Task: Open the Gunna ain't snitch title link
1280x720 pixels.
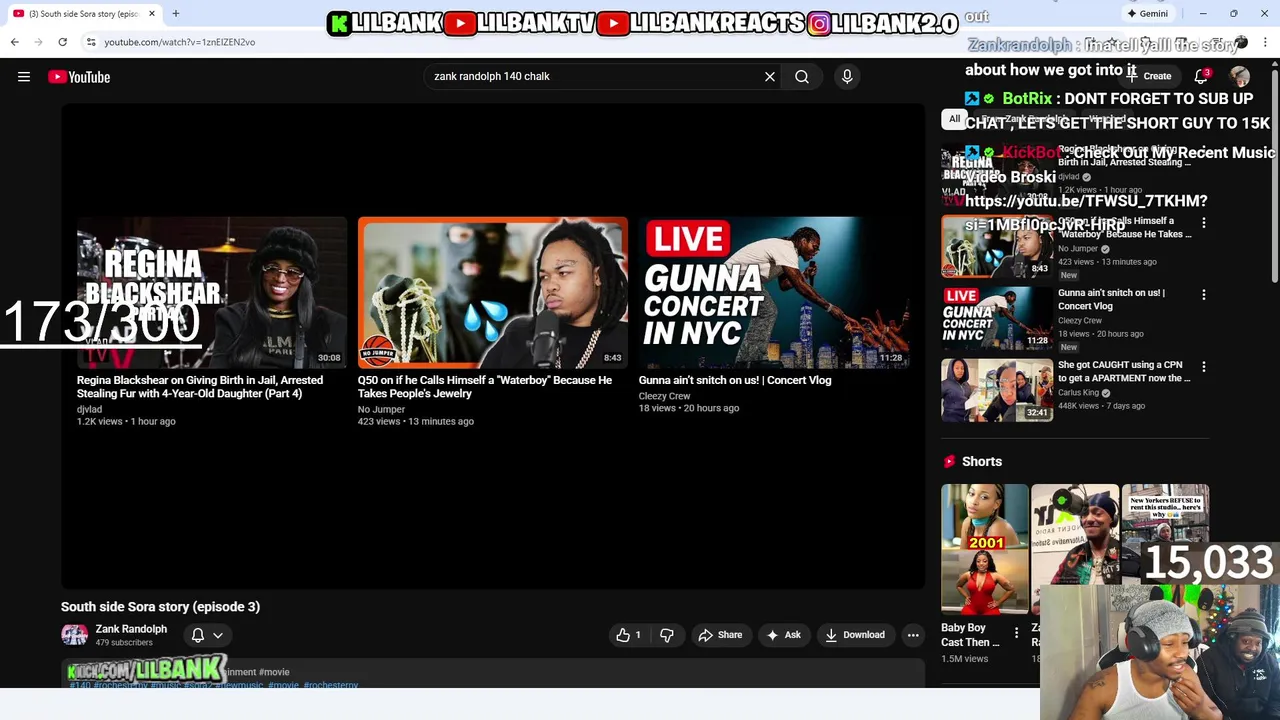Action: click(x=735, y=380)
